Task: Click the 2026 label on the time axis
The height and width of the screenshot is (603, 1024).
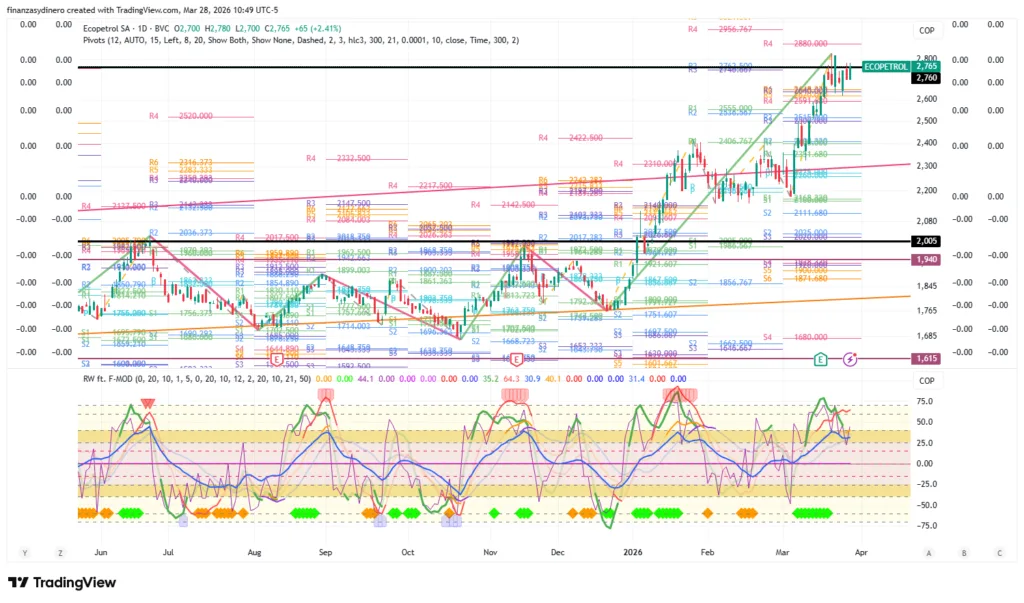Action: pyautogui.click(x=631, y=552)
